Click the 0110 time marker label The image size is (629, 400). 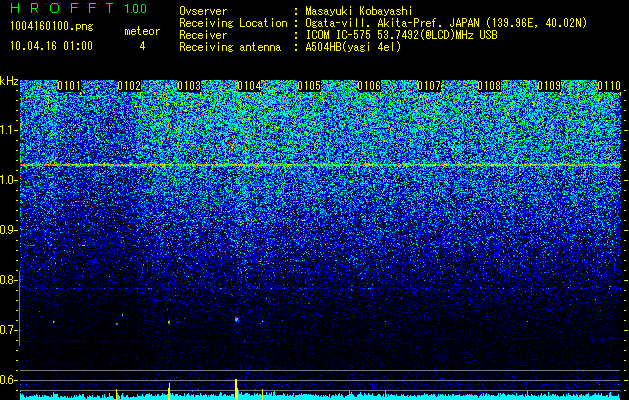609,86
